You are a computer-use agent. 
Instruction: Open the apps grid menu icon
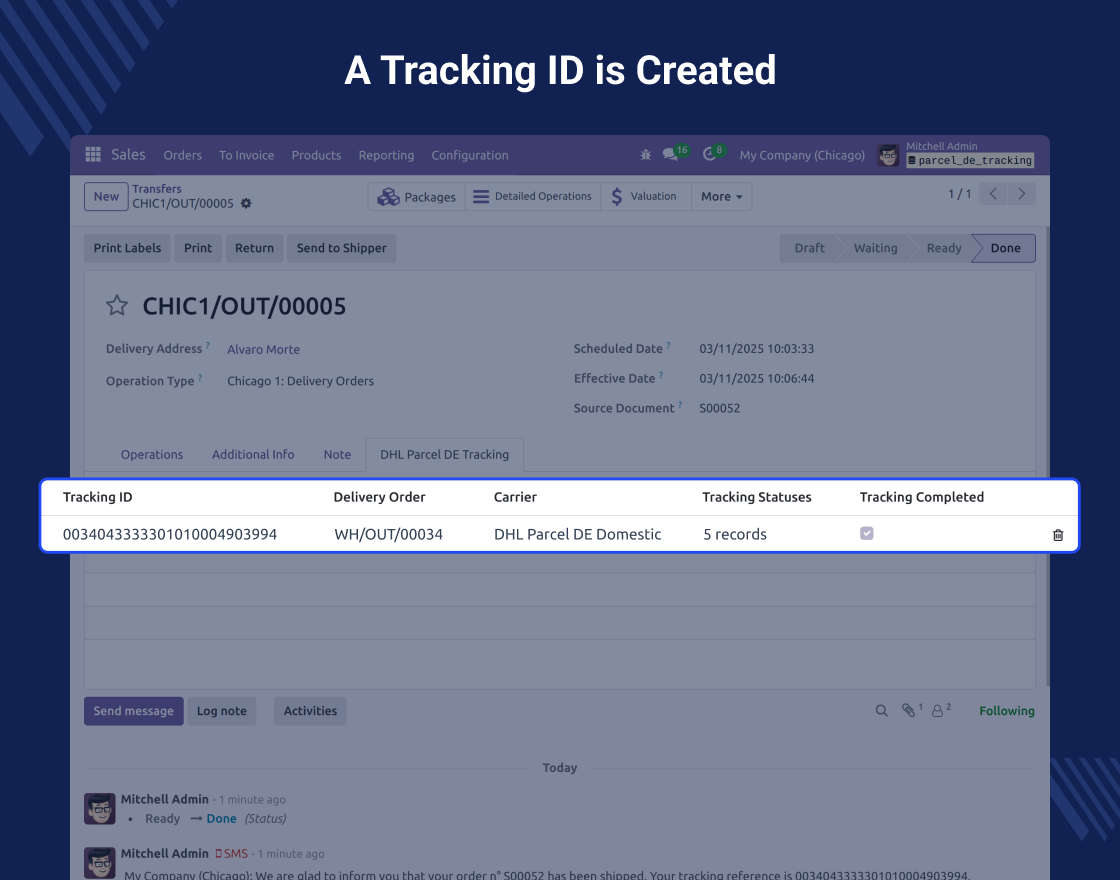click(x=93, y=155)
